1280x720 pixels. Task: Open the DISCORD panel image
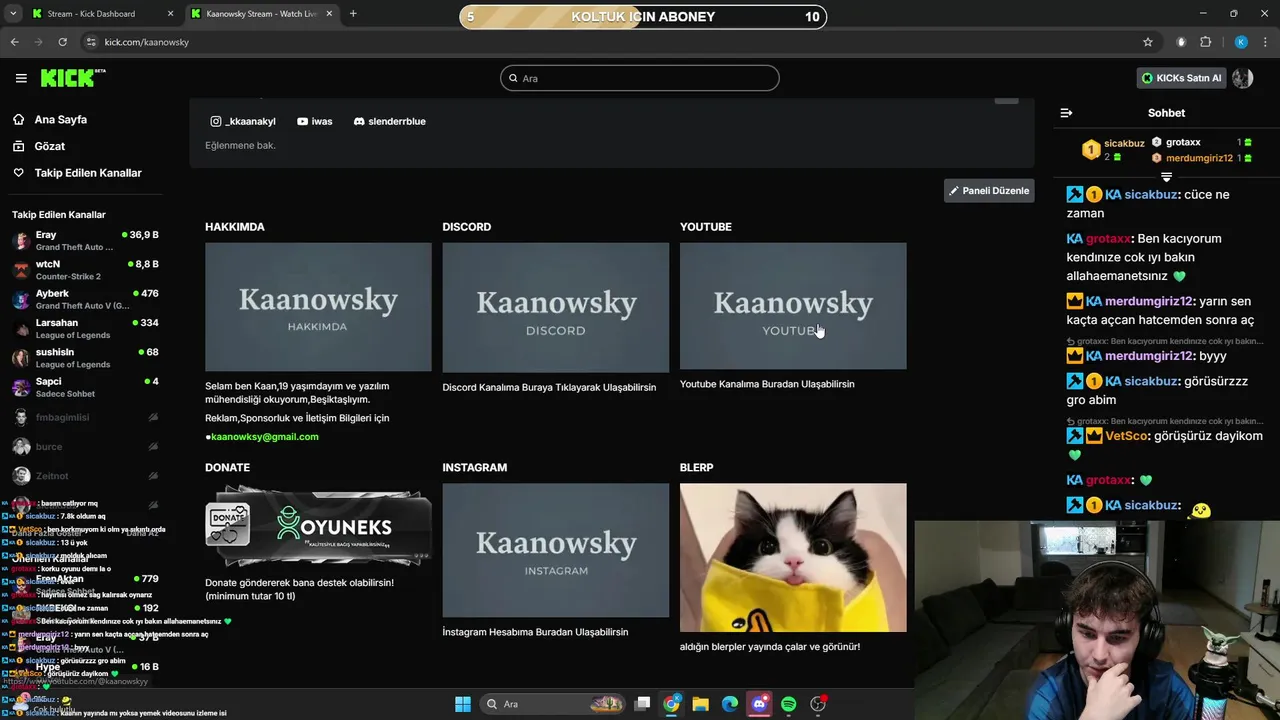point(556,307)
